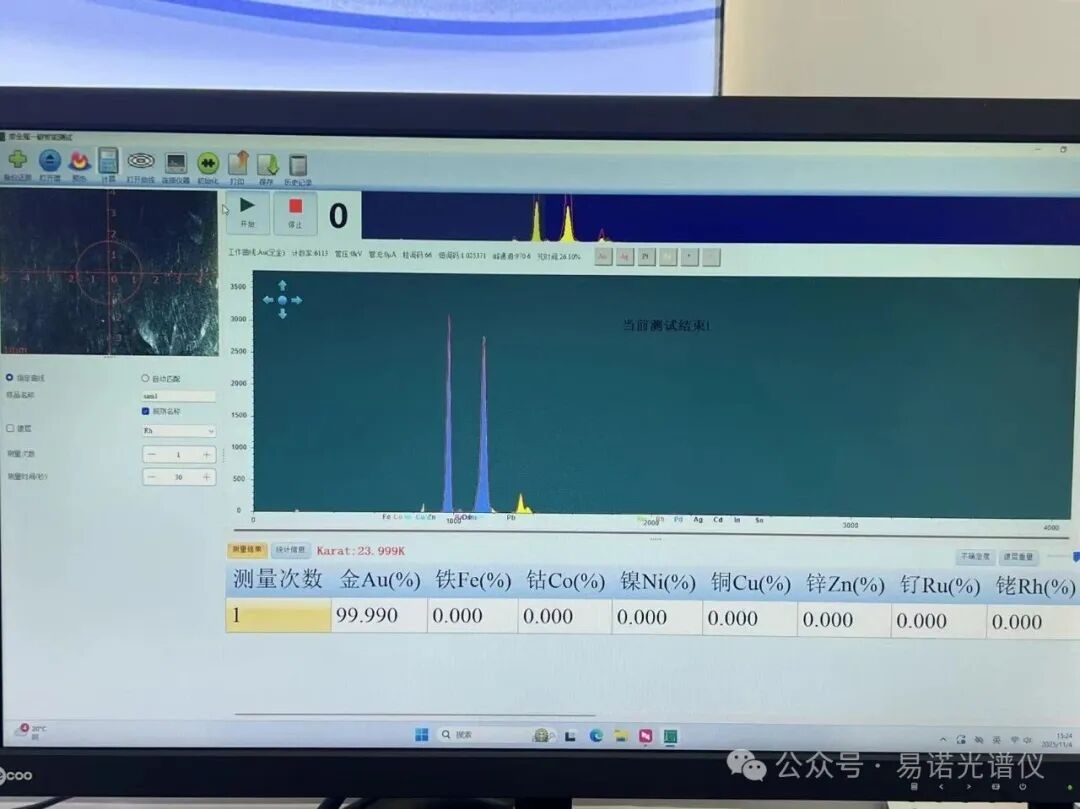
Task: Pan spectrum down with the down arrow
Action: pyautogui.click(x=282, y=314)
